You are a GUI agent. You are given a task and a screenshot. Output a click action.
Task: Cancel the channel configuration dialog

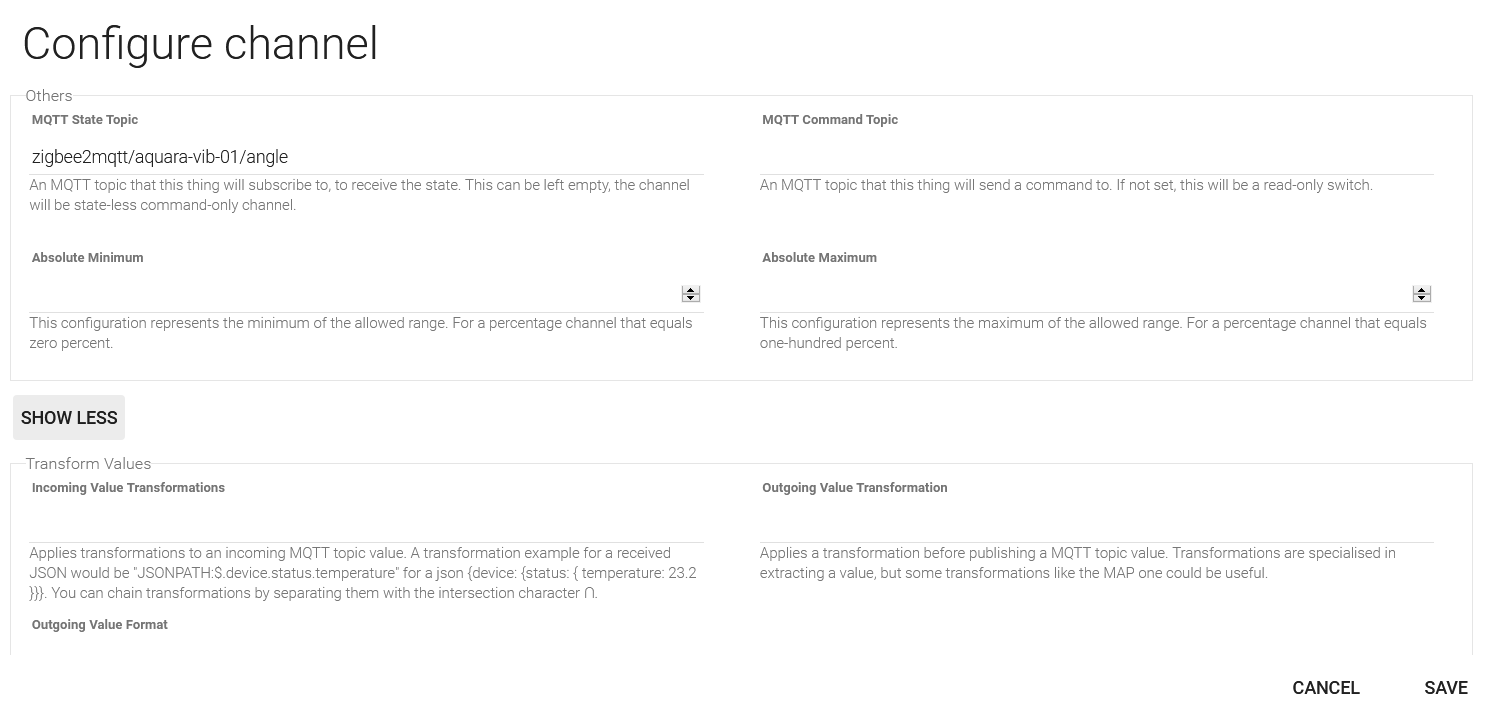pyautogui.click(x=1325, y=688)
